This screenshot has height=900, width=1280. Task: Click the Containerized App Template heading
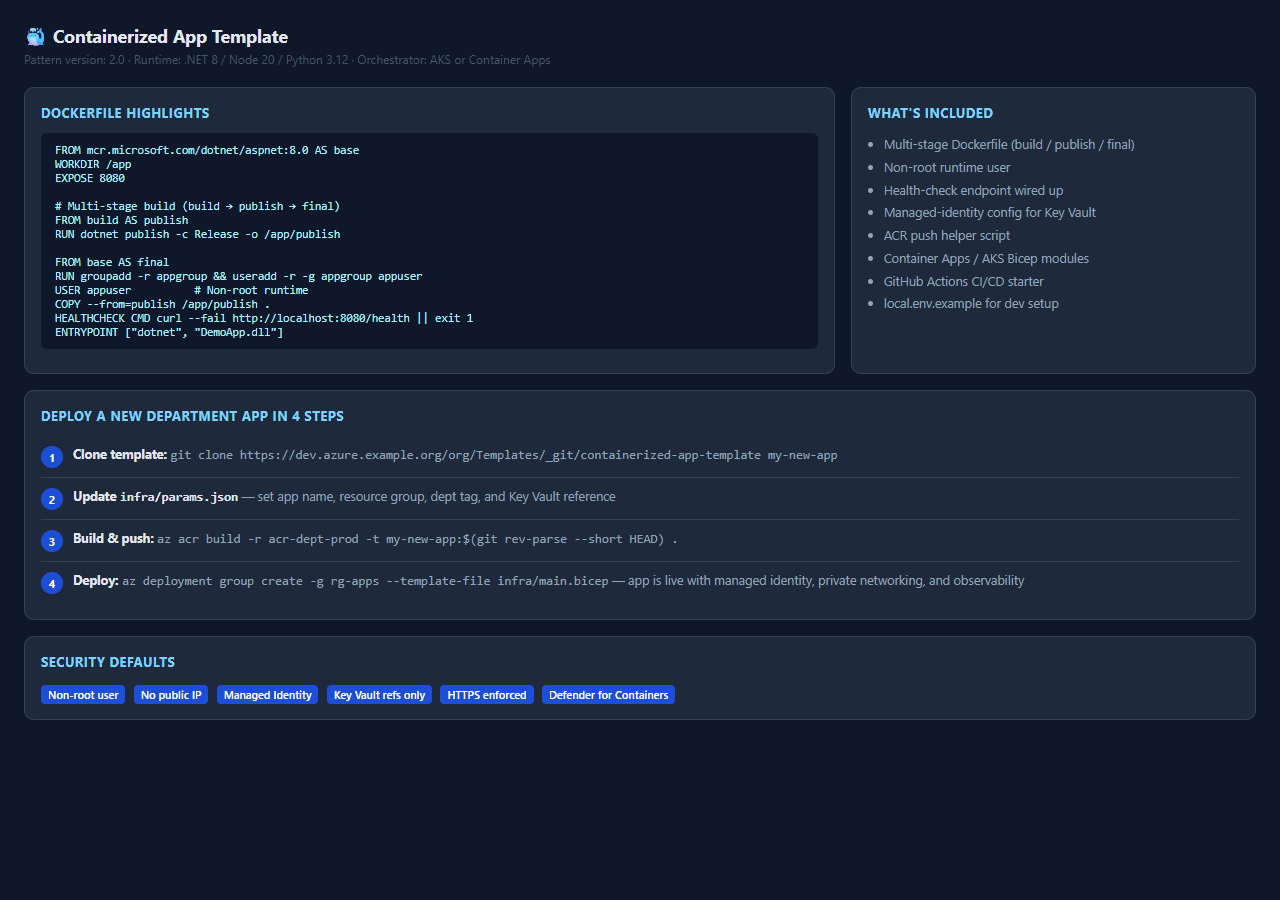point(170,37)
